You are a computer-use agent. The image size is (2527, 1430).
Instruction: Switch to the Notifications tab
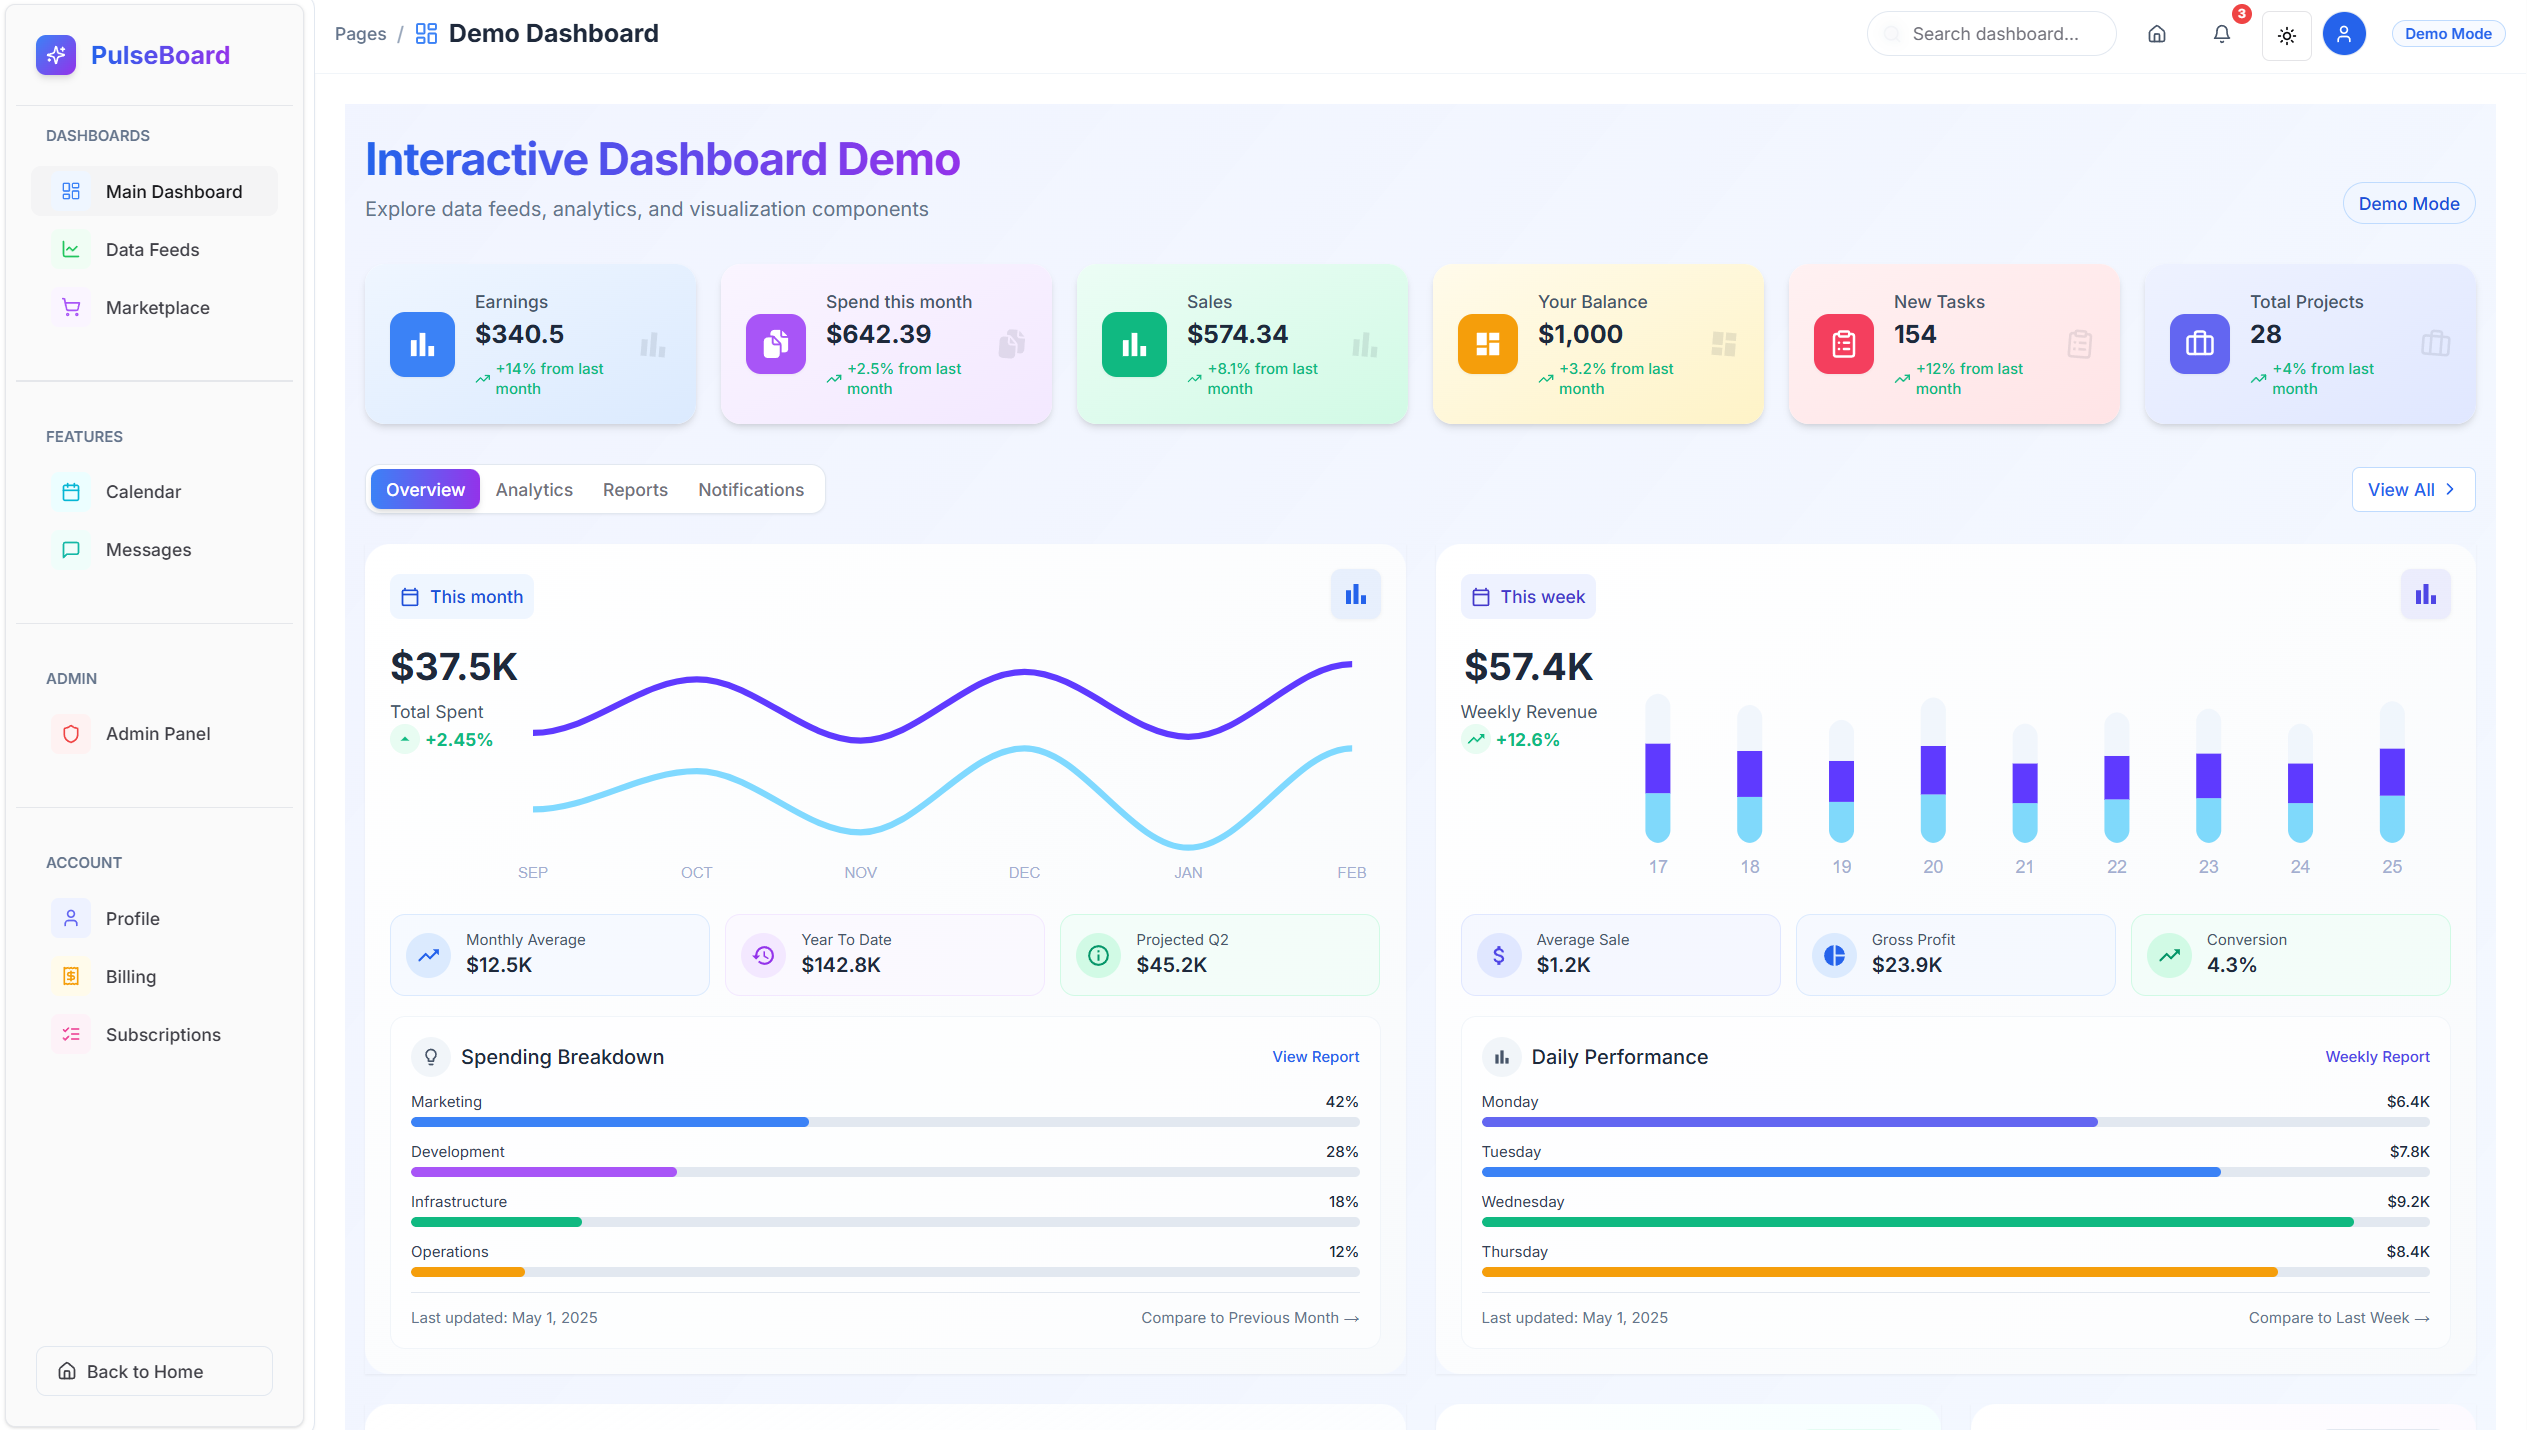751,489
